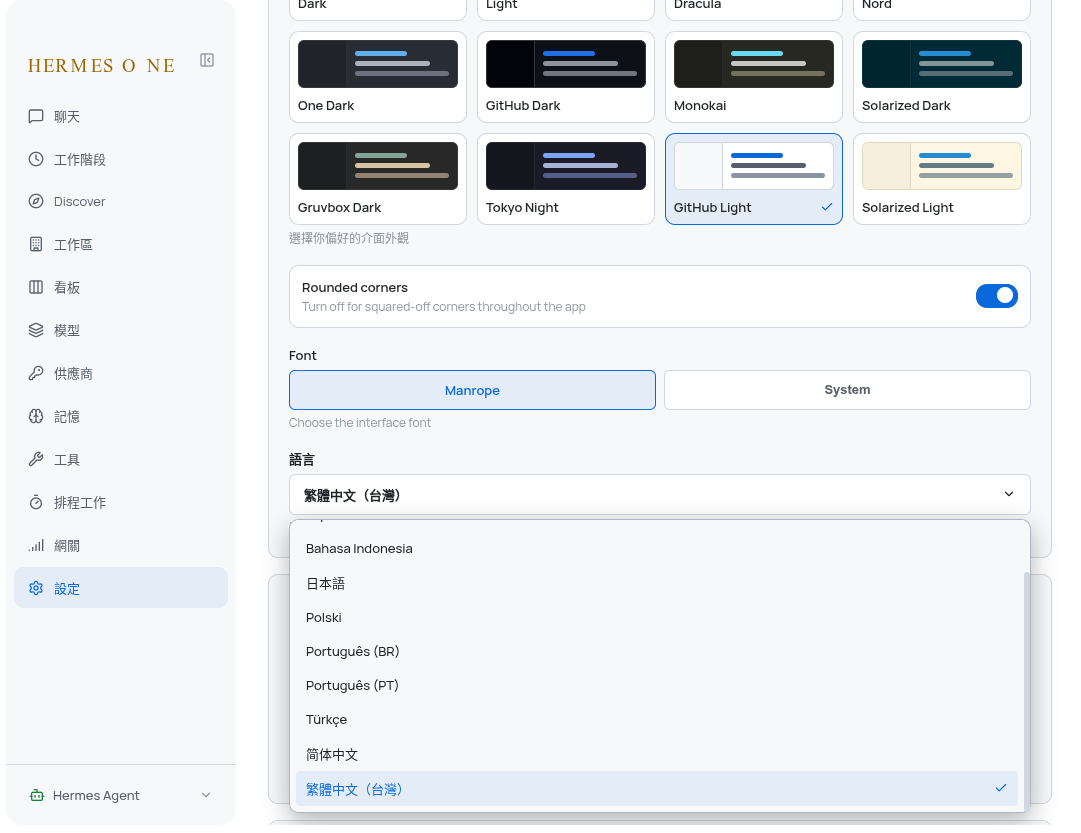Click the 排程工作 sidebar label
1081x833 pixels.
(80, 503)
